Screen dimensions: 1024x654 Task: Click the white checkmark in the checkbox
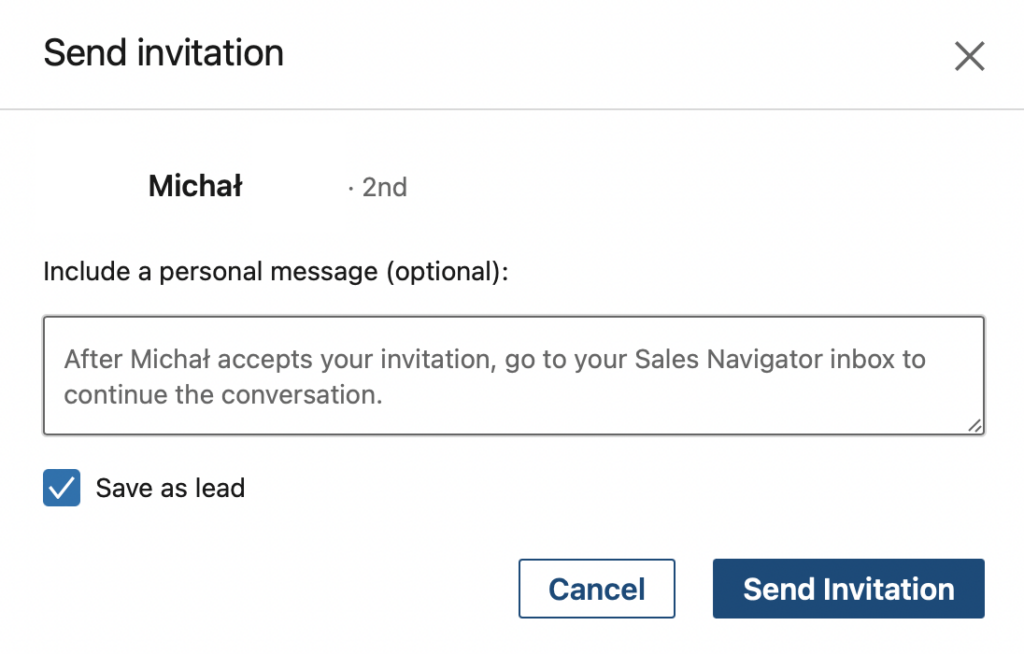(x=62, y=489)
